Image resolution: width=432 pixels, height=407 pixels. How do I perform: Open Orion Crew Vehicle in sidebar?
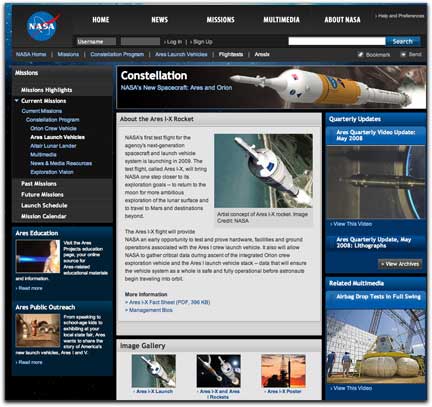coord(53,128)
